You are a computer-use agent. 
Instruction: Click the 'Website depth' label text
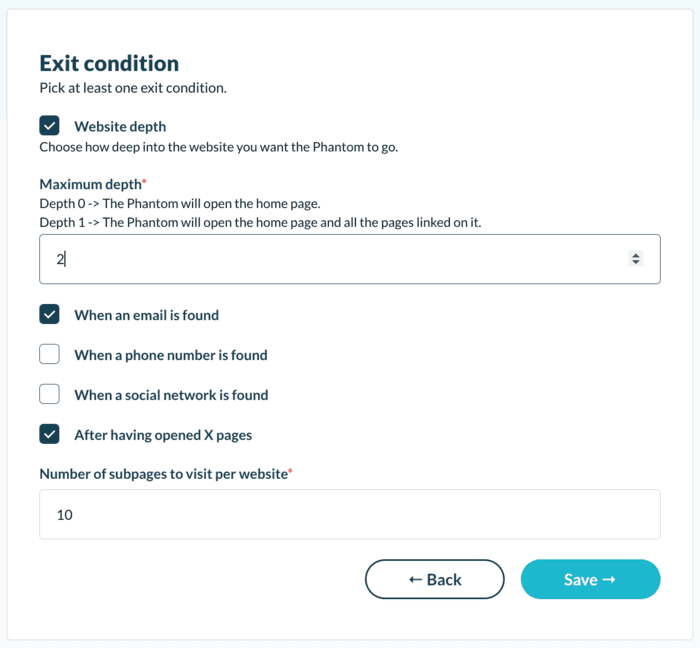pyautogui.click(x=120, y=127)
